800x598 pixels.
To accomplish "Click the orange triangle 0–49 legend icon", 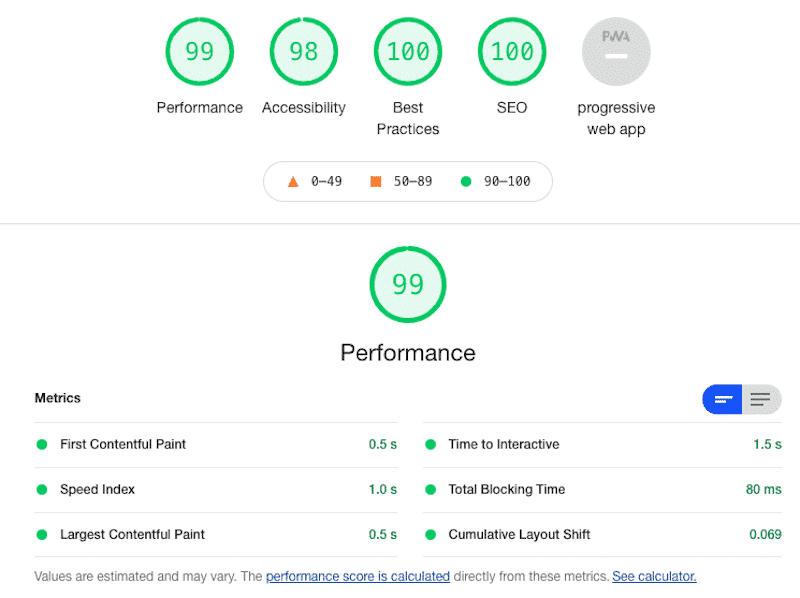I will (292, 181).
